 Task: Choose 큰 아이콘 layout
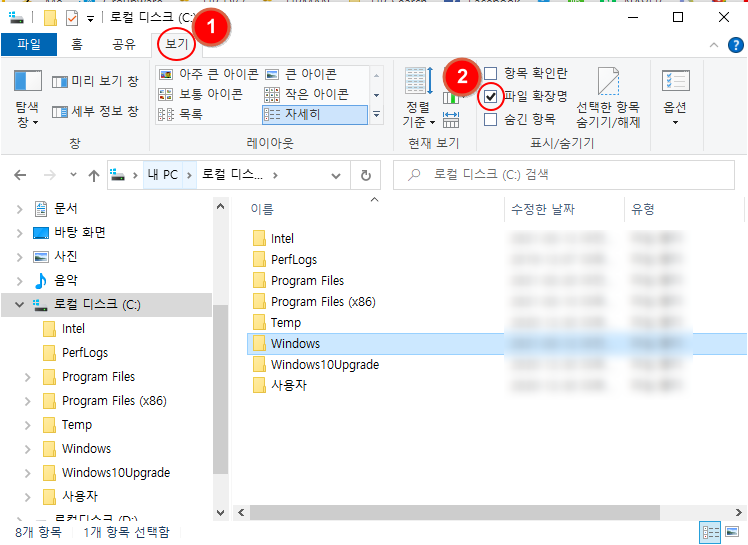[x=301, y=74]
